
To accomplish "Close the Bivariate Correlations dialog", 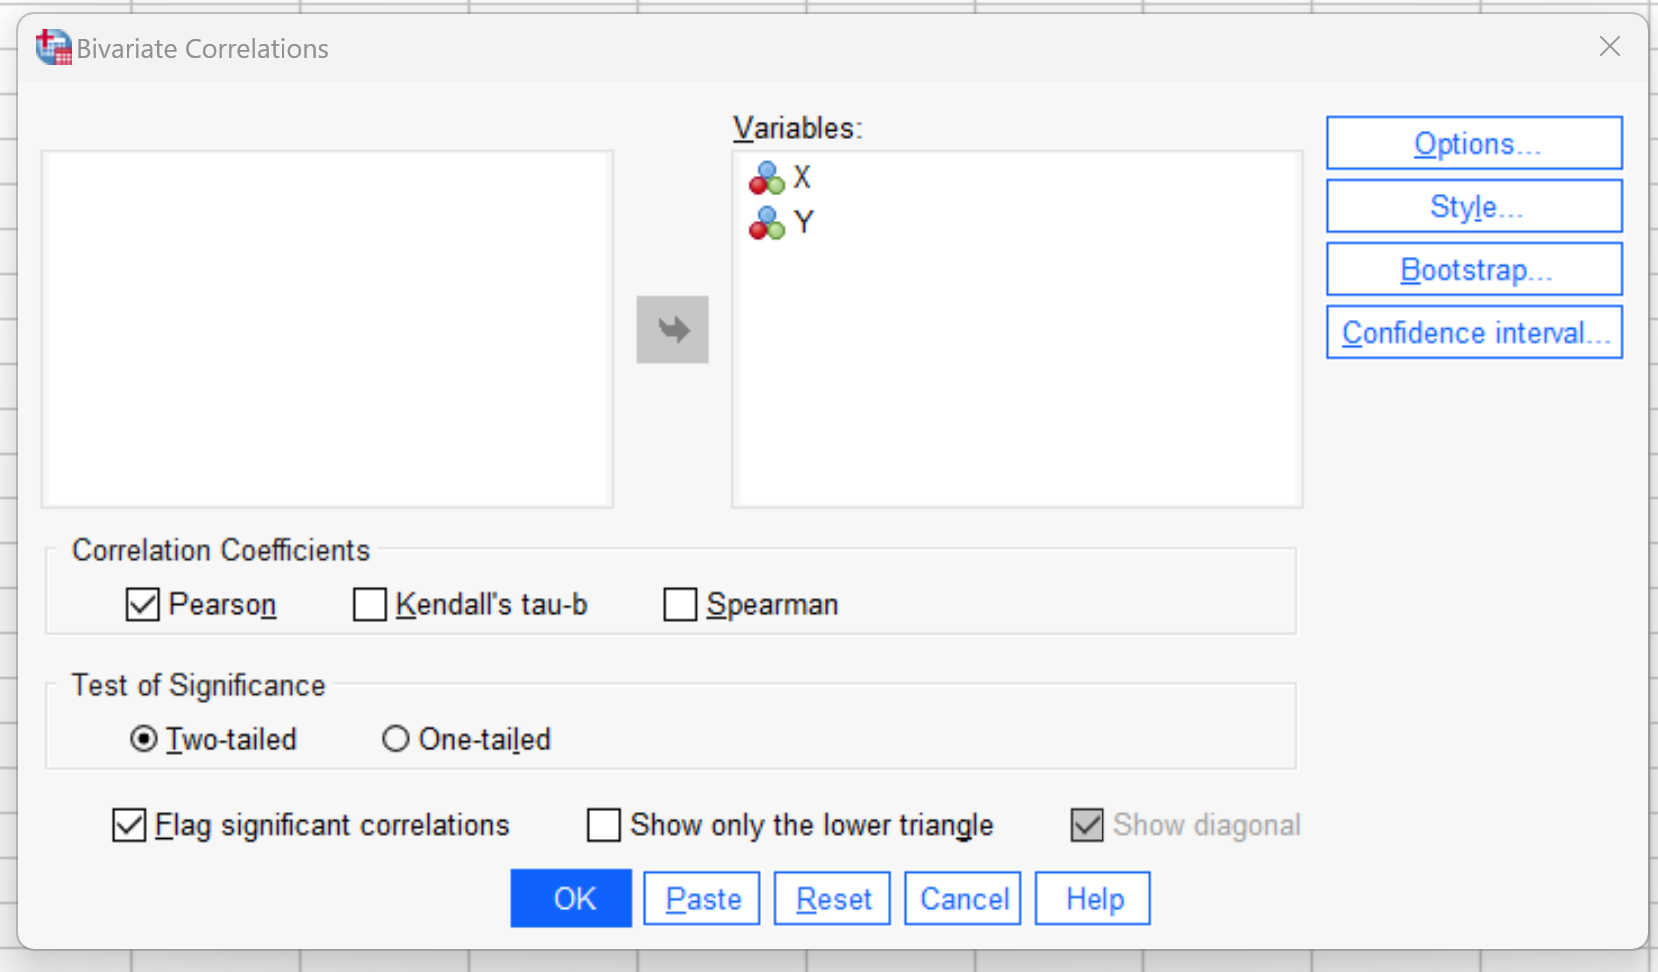I will click(x=1609, y=46).
